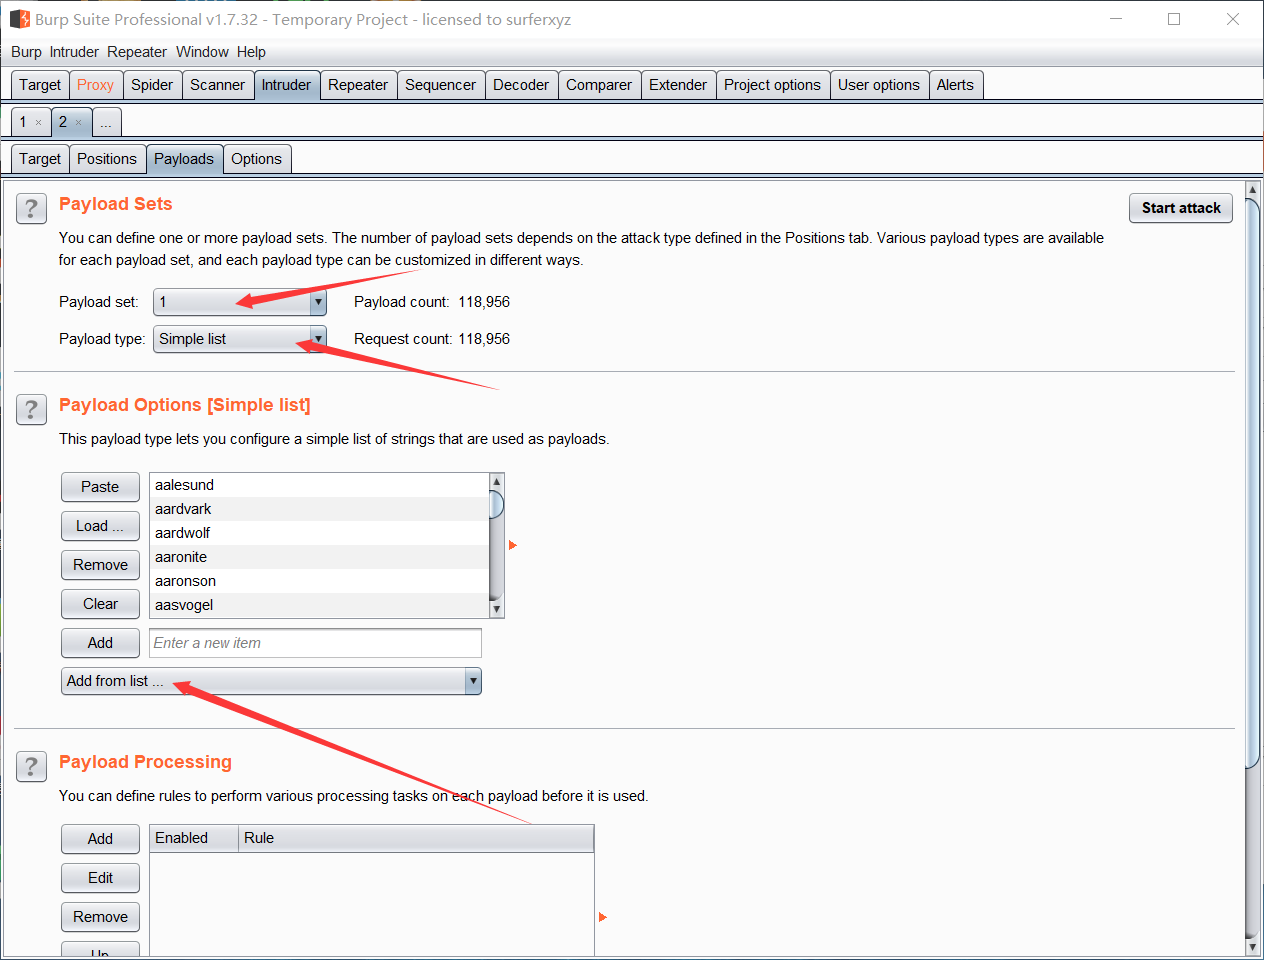
Task: Close Intruder attack tab 2
Action: pos(79,123)
